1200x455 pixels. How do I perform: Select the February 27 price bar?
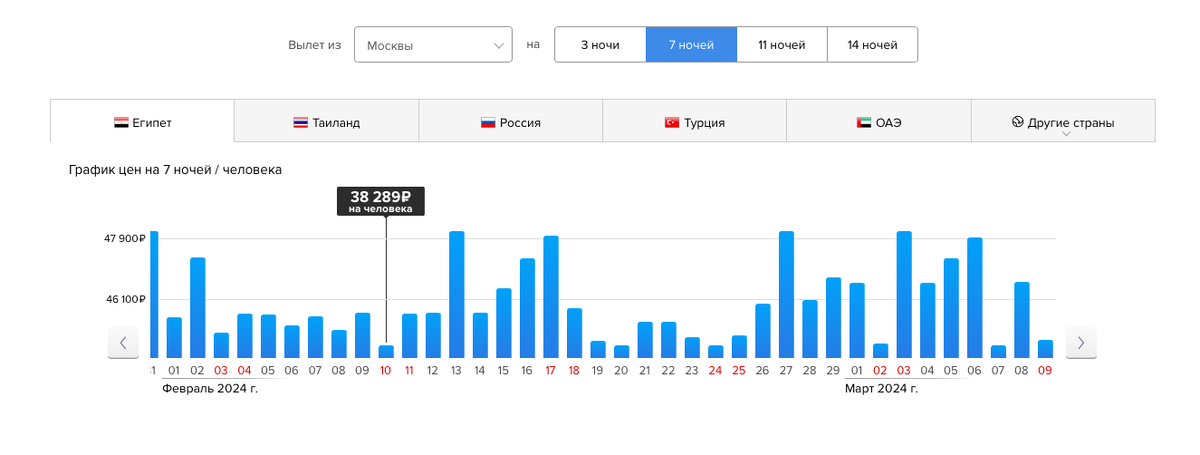click(x=787, y=294)
